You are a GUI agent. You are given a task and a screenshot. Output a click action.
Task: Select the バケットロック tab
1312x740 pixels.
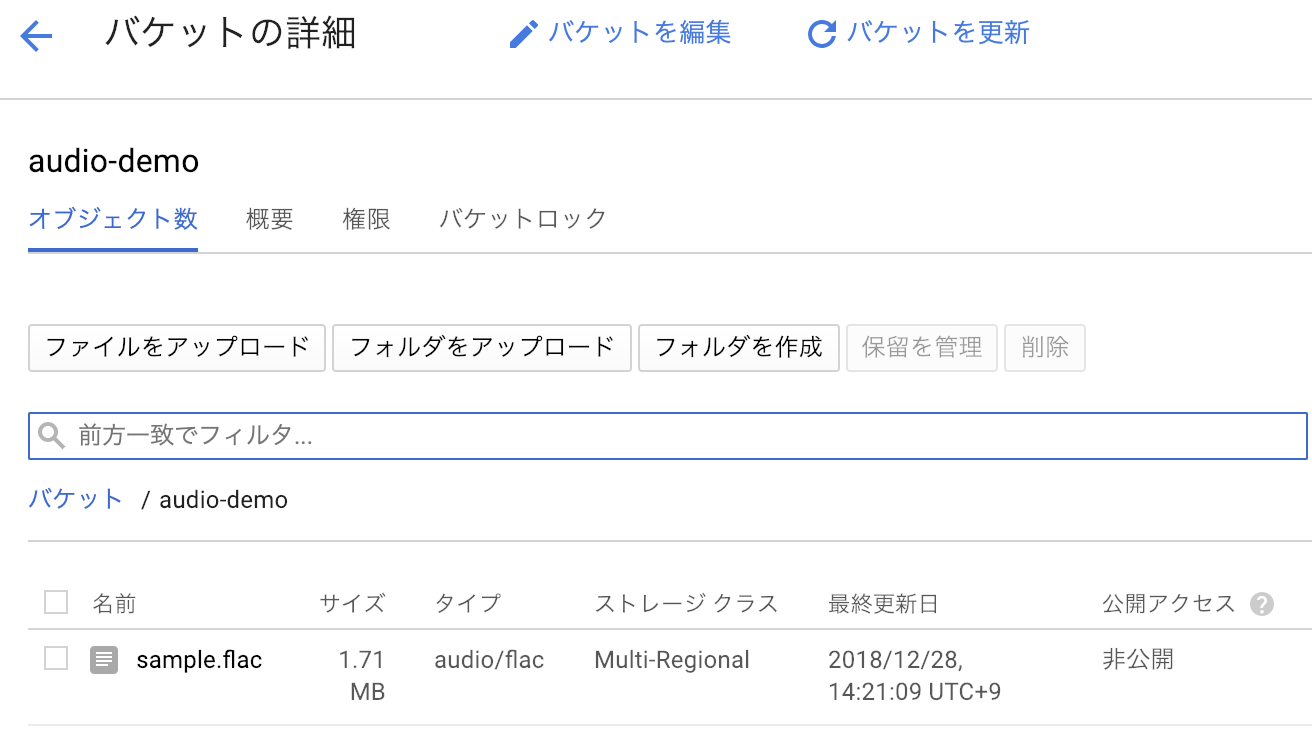point(523,219)
